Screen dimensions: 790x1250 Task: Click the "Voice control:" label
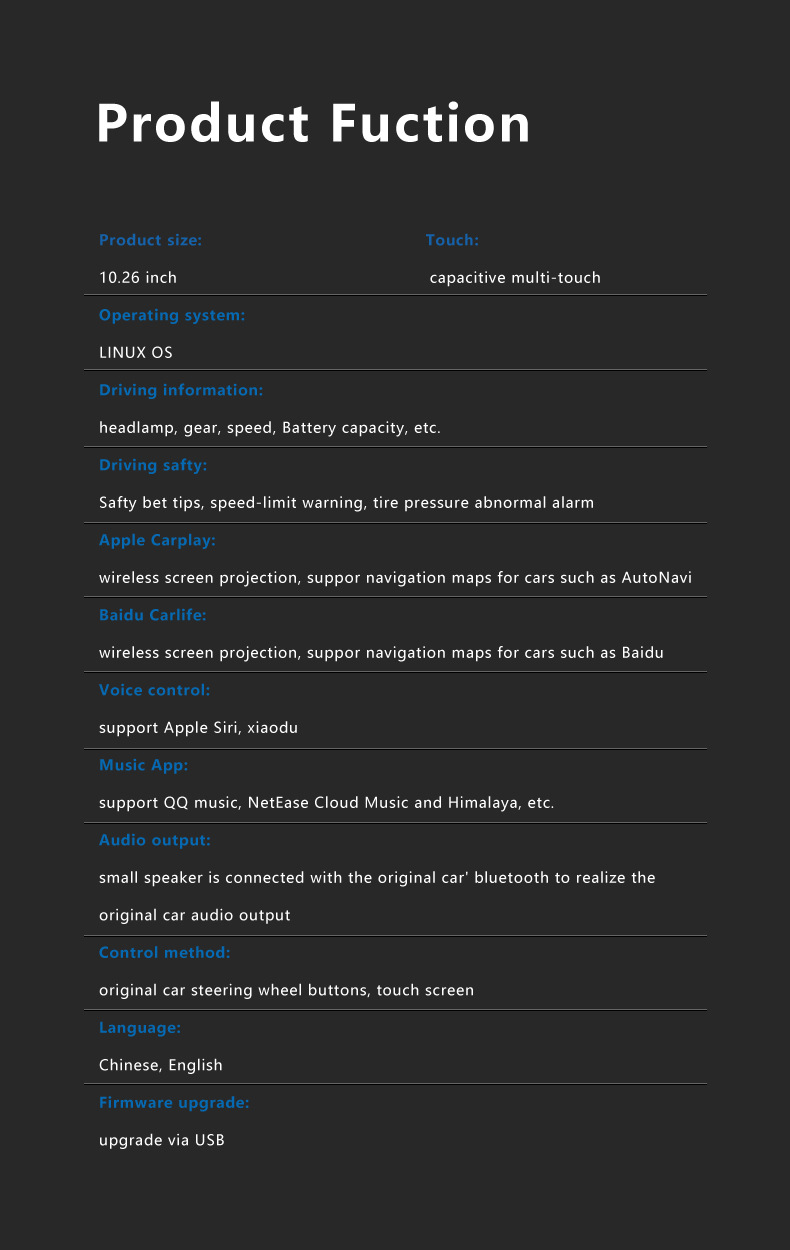point(155,690)
